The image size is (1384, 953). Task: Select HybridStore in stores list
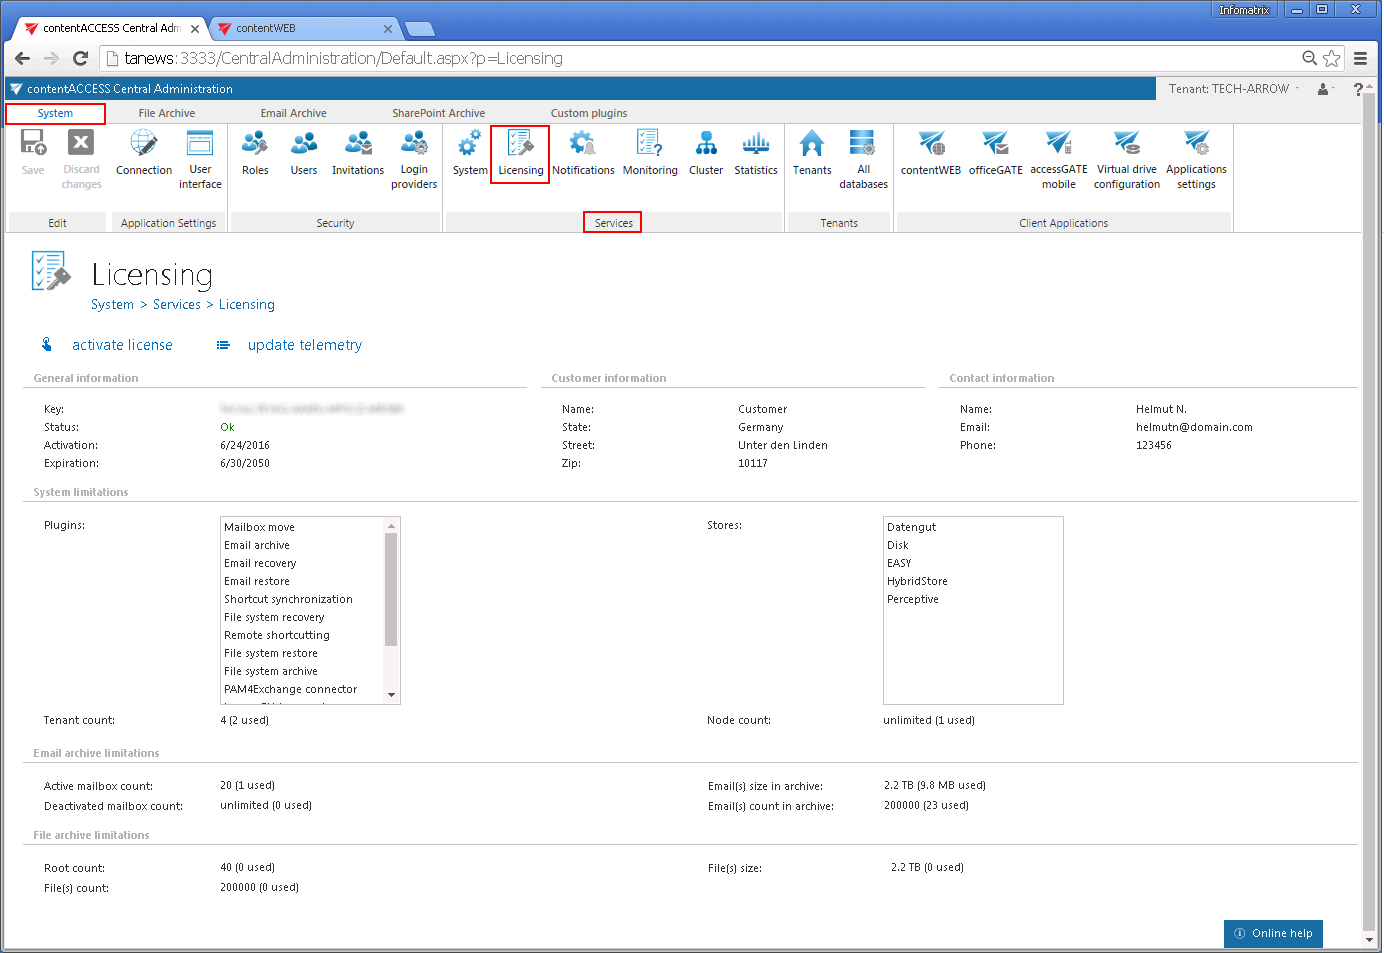[917, 581]
